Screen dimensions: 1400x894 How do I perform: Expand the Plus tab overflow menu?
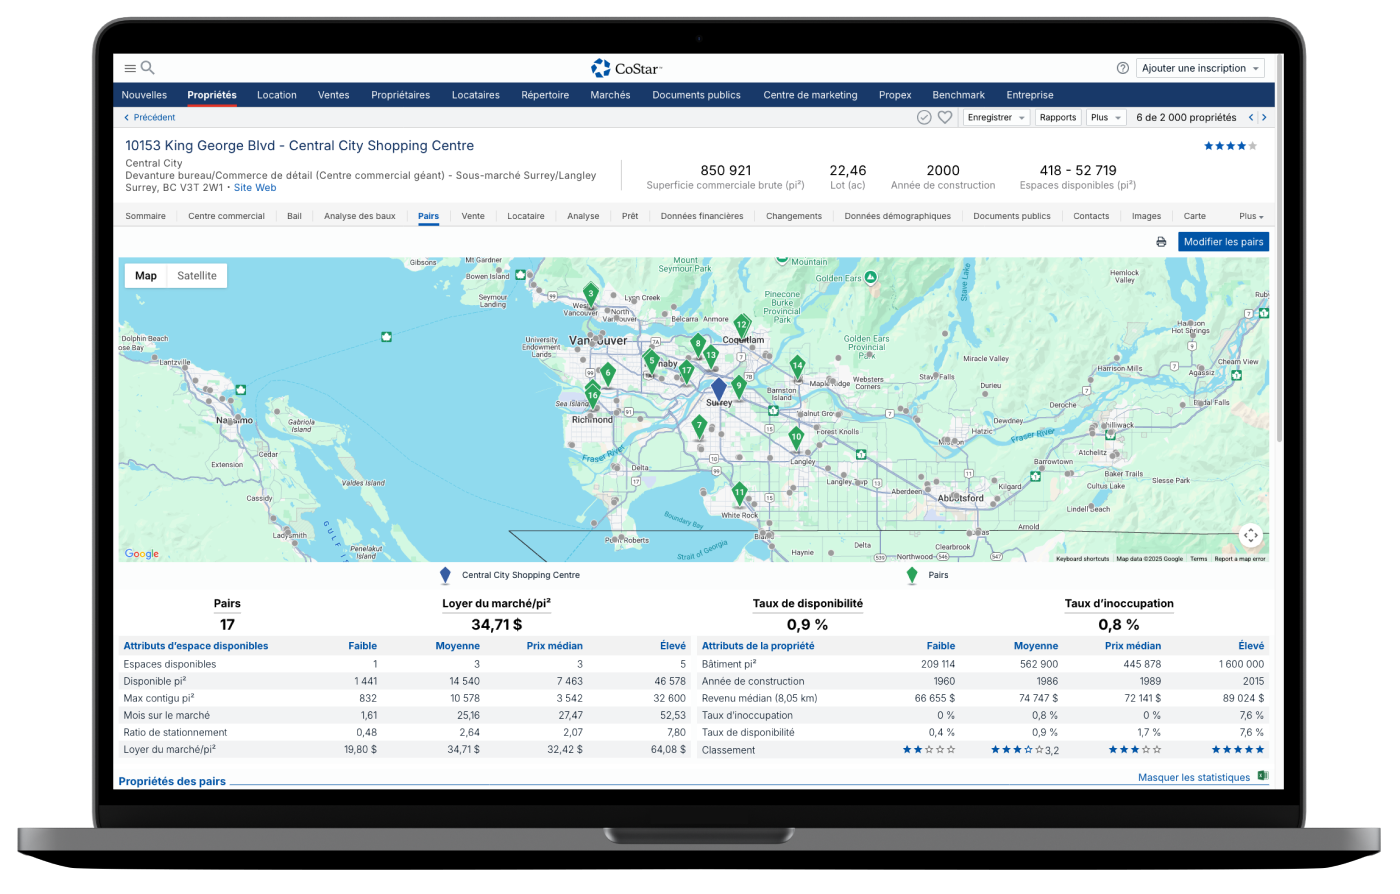pos(1251,216)
